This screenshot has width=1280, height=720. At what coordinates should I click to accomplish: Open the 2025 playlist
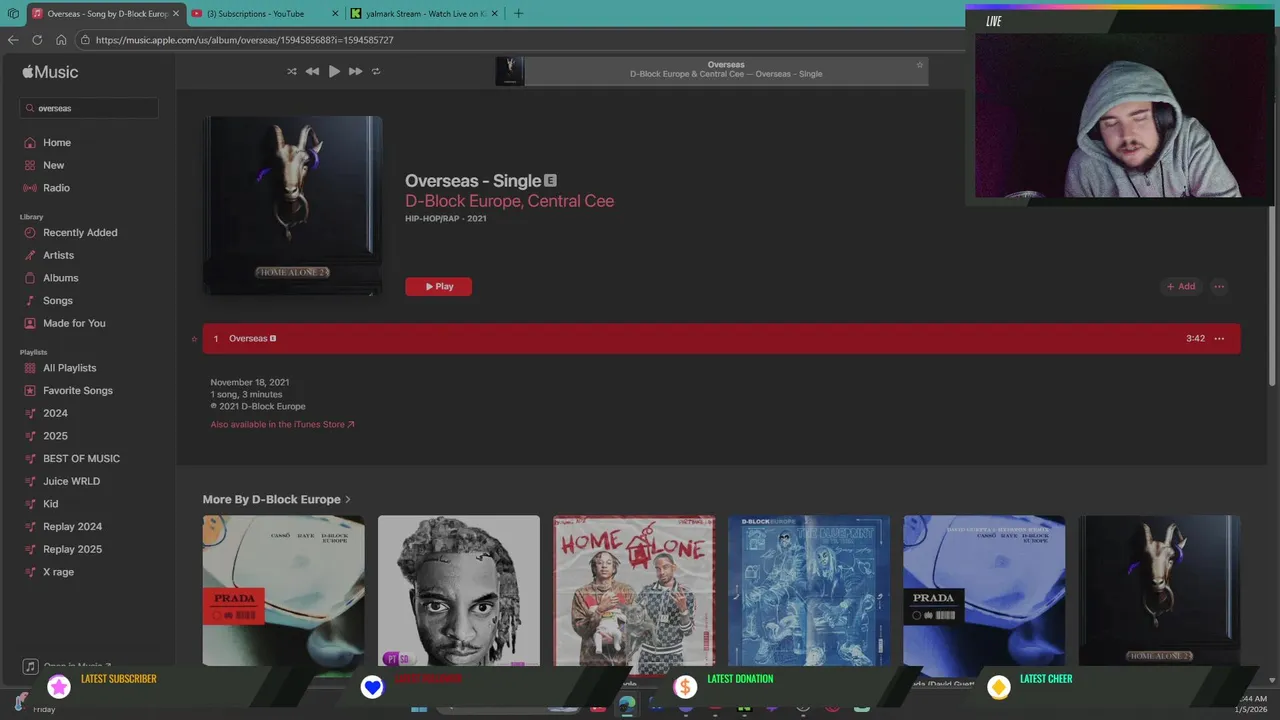55,436
